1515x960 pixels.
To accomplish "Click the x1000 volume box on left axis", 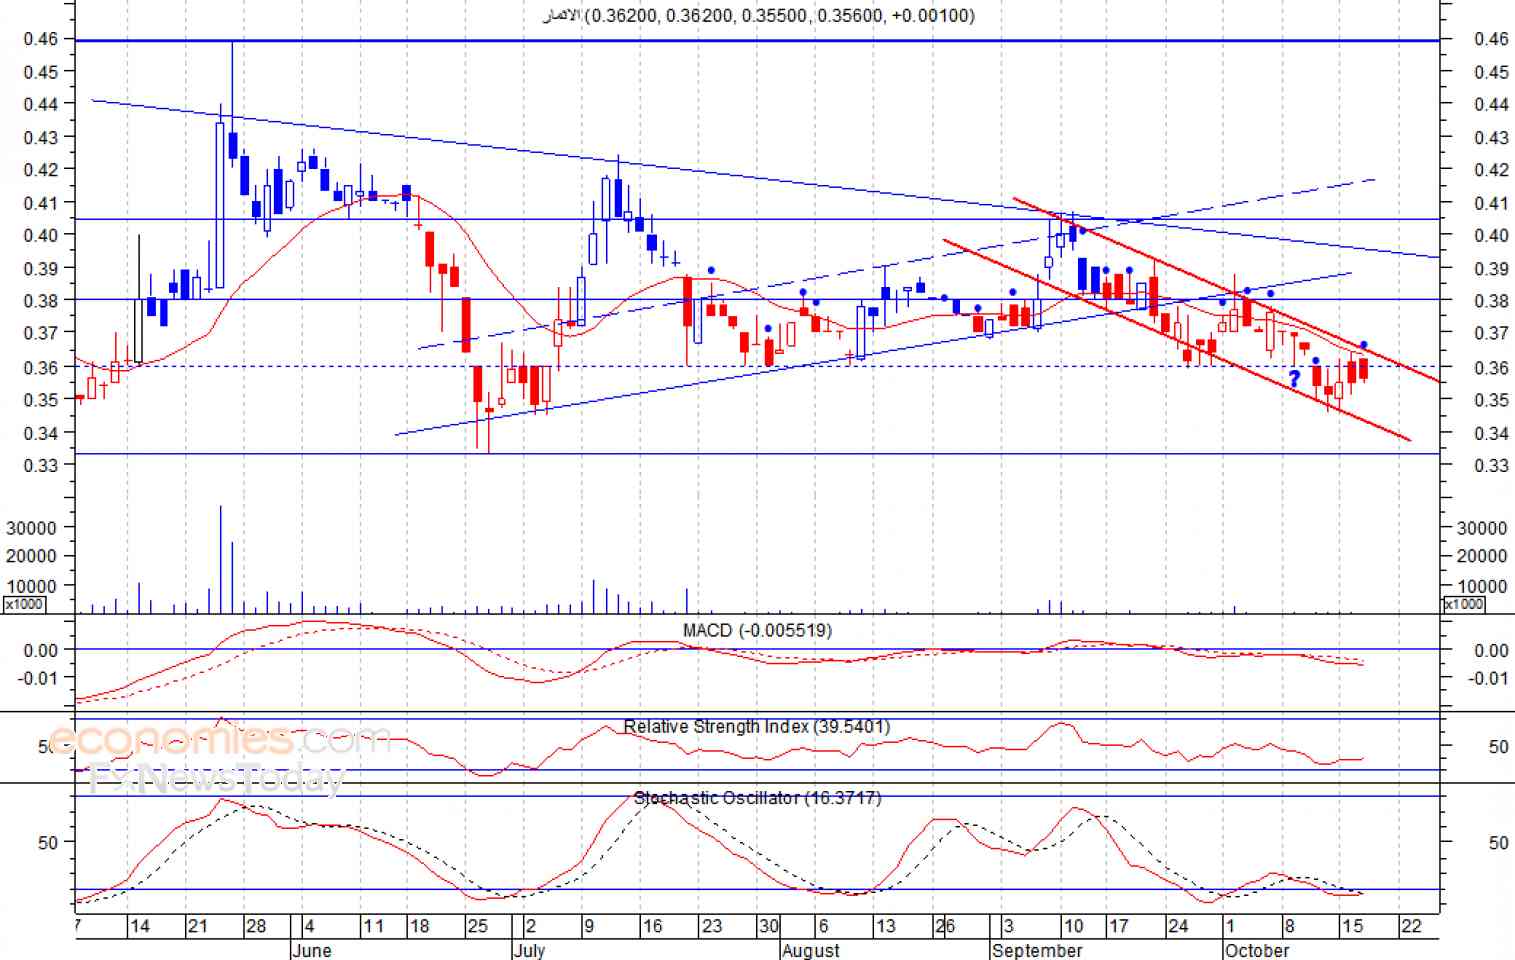I will [24, 605].
